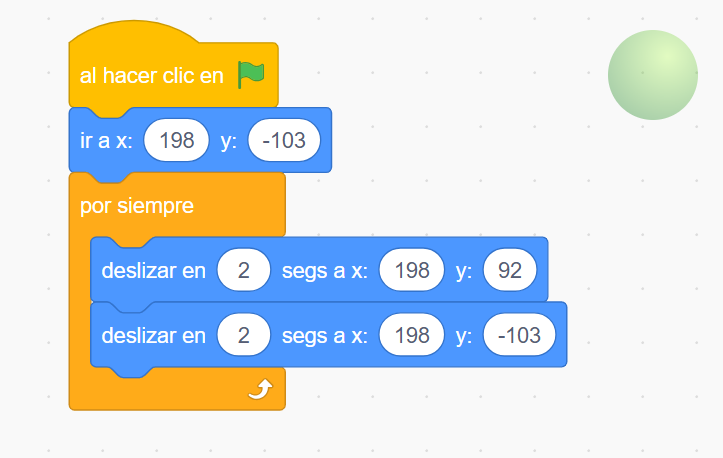The height and width of the screenshot is (458, 723).
Task: Select second 'deslizar en' block label
Action: click(x=154, y=335)
